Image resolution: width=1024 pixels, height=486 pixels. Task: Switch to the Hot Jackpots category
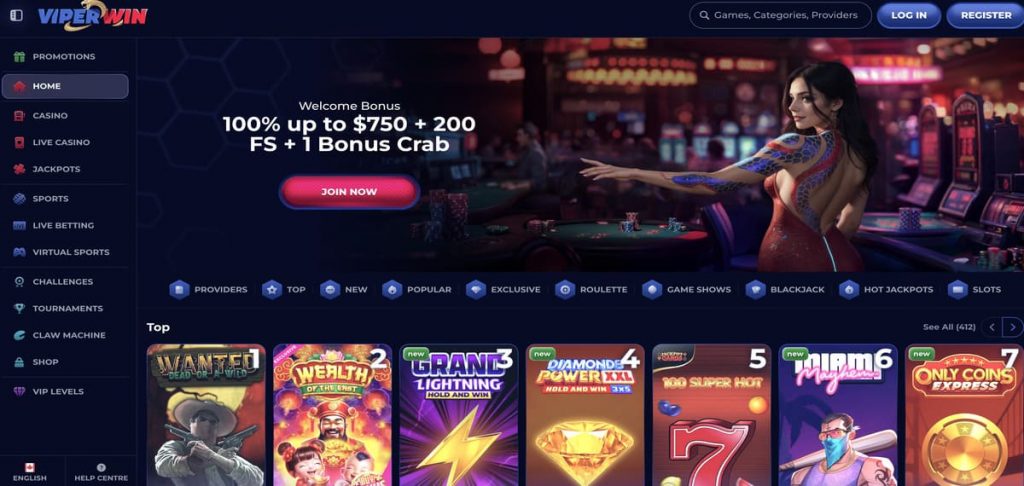coord(886,289)
